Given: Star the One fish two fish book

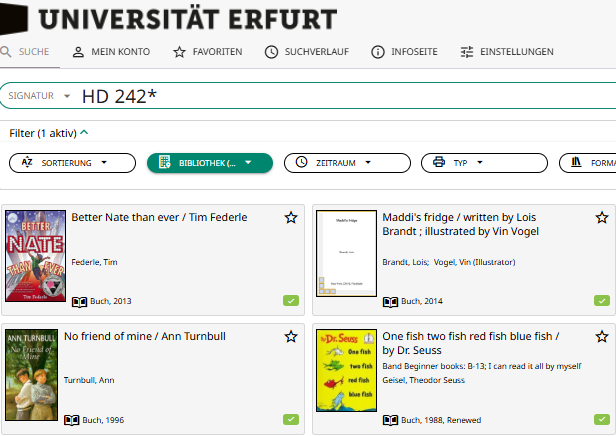Looking at the screenshot, I should pyautogui.click(x=602, y=337).
